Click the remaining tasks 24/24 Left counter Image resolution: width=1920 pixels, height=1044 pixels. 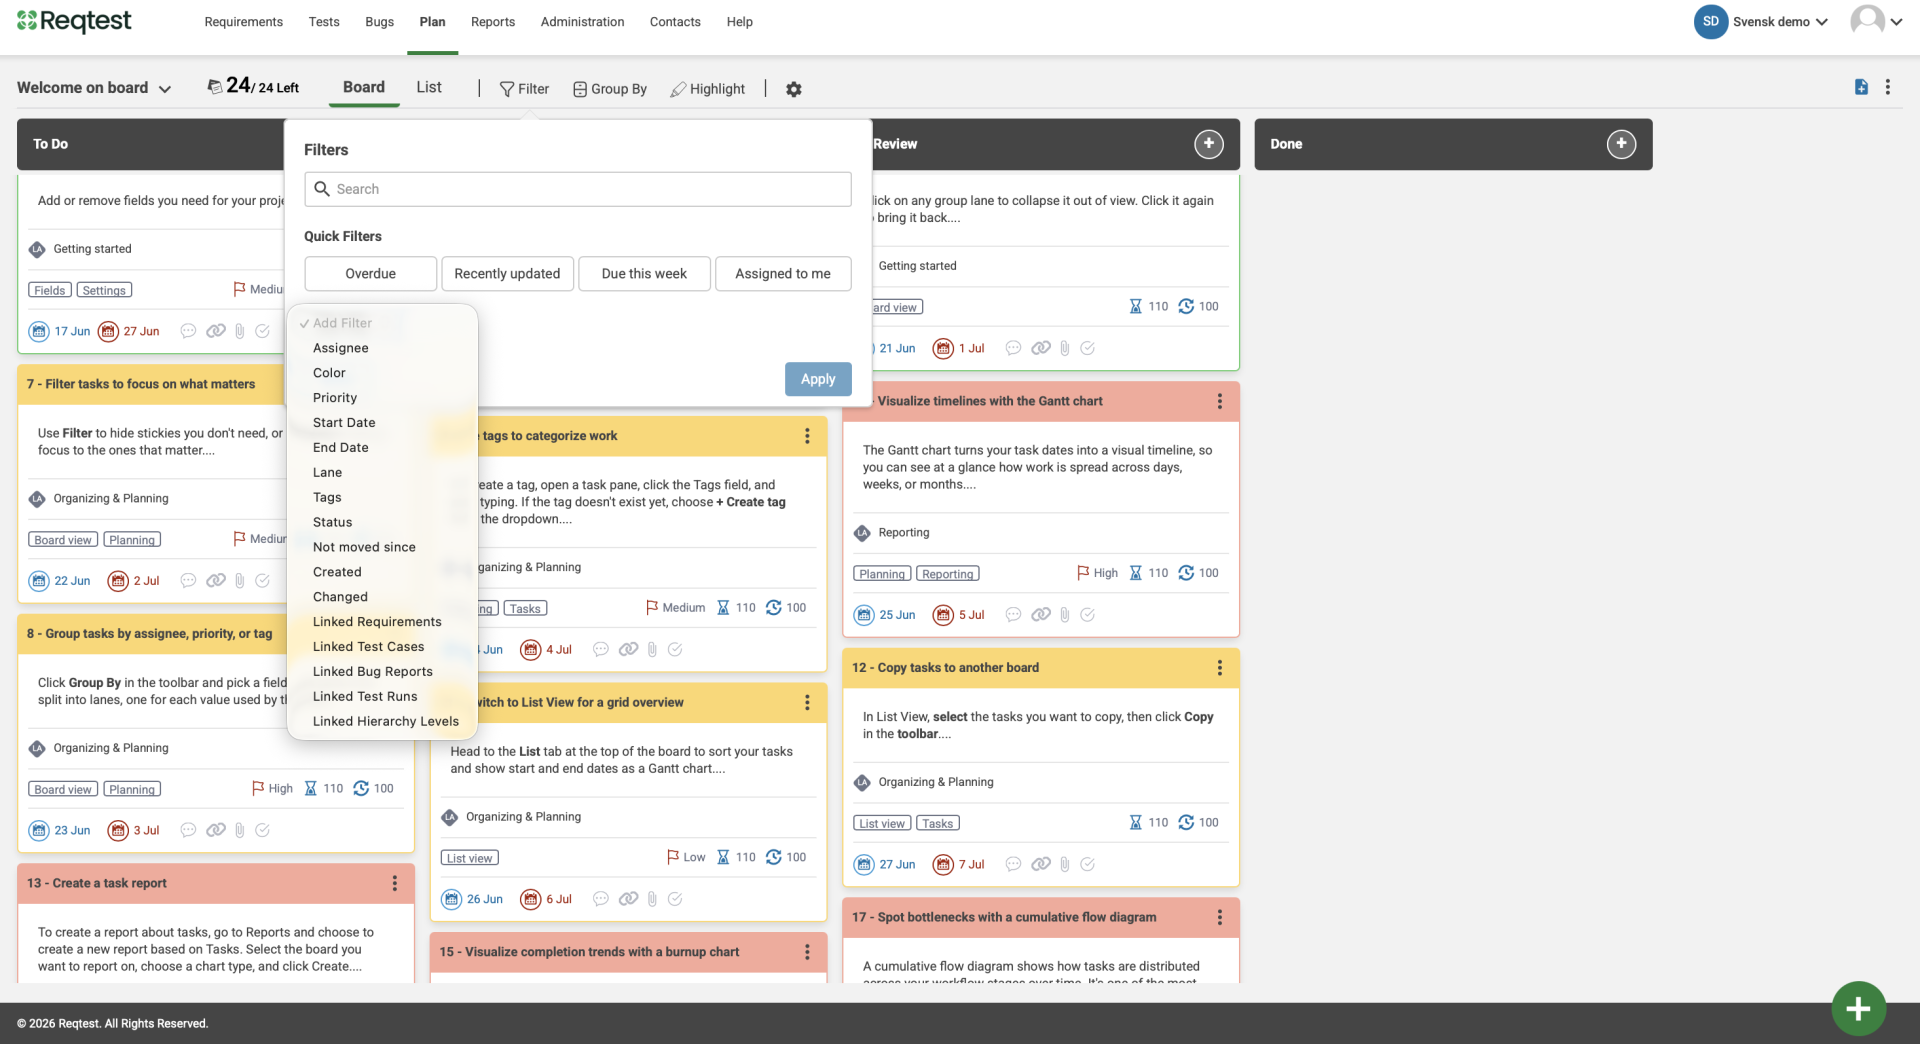(253, 87)
